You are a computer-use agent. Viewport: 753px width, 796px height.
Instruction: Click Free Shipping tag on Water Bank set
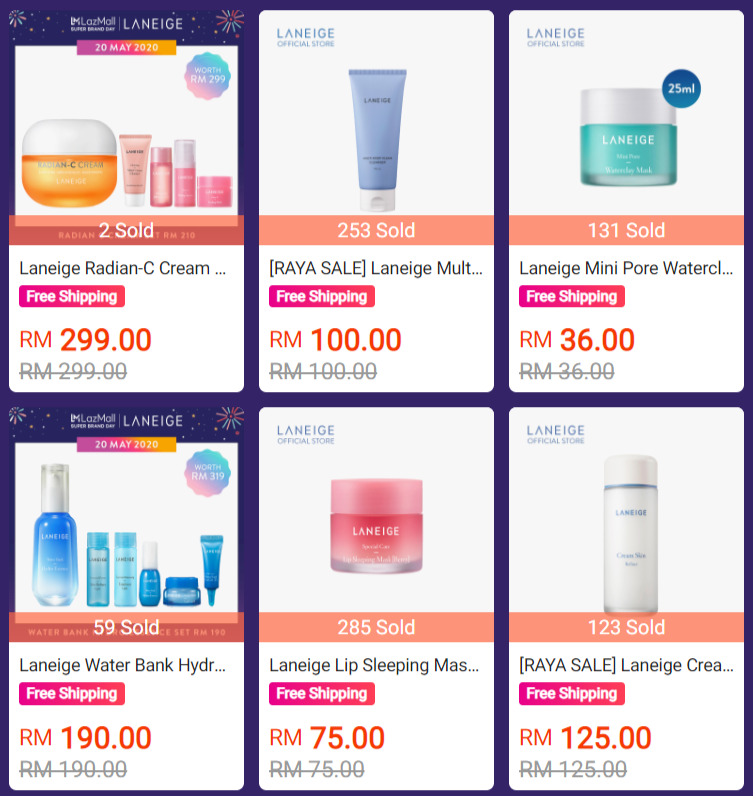pos(72,693)
